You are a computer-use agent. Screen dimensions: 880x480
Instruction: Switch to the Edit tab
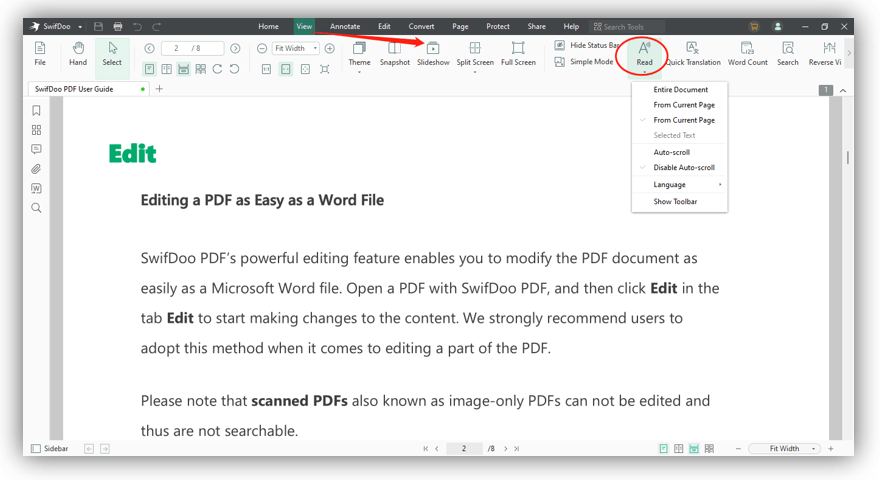pyautogui.click(x=384, y=26)
